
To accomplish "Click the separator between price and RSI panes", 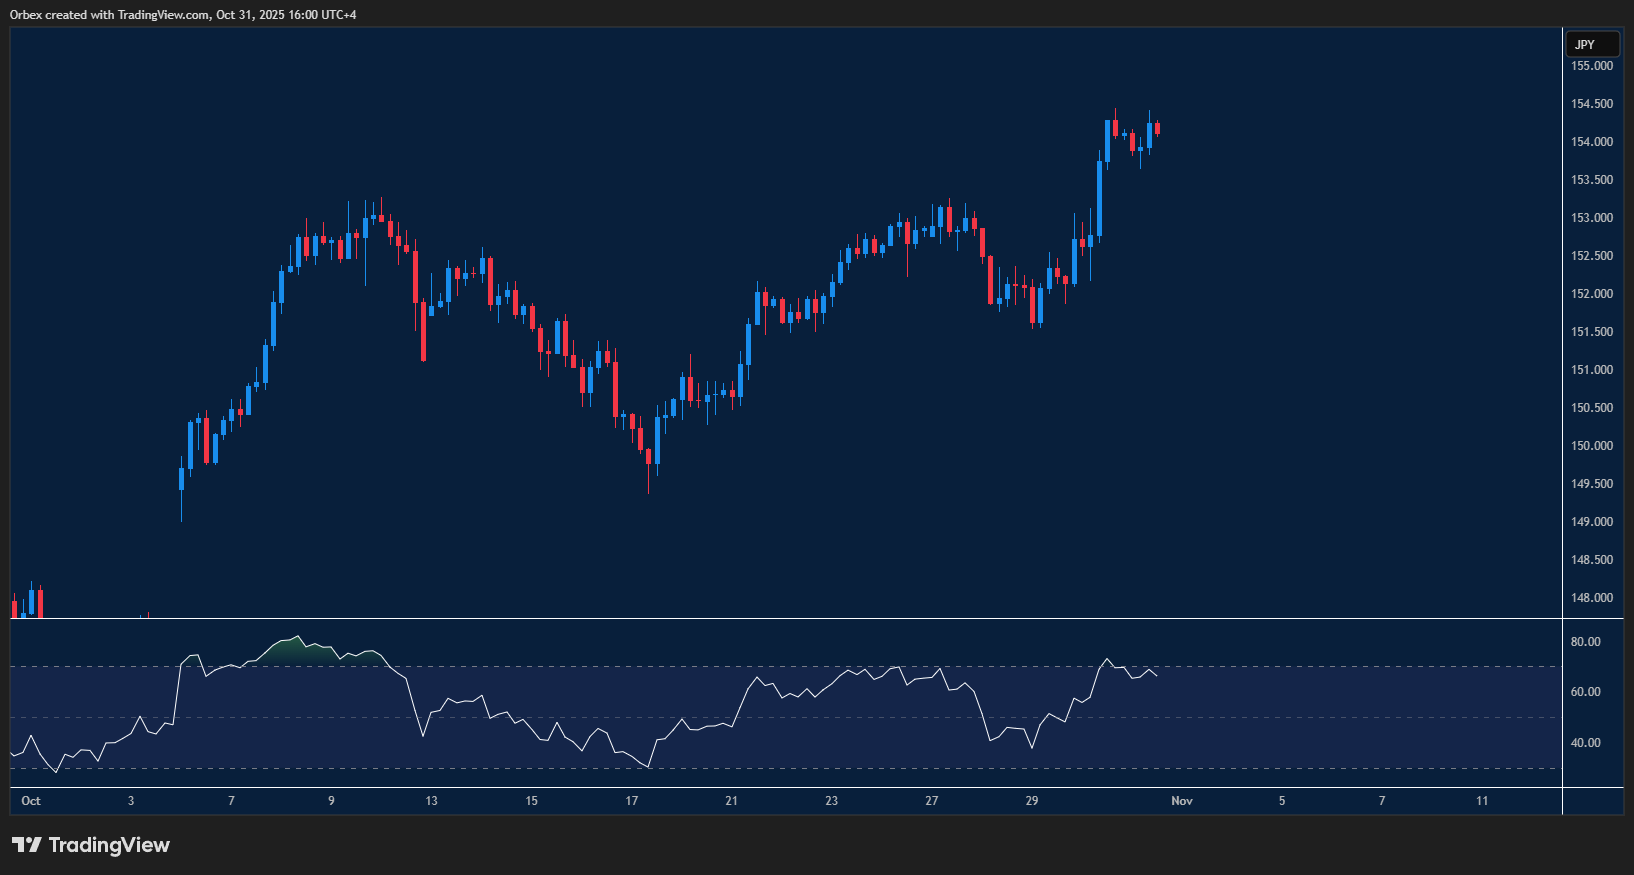I will 785,619.
